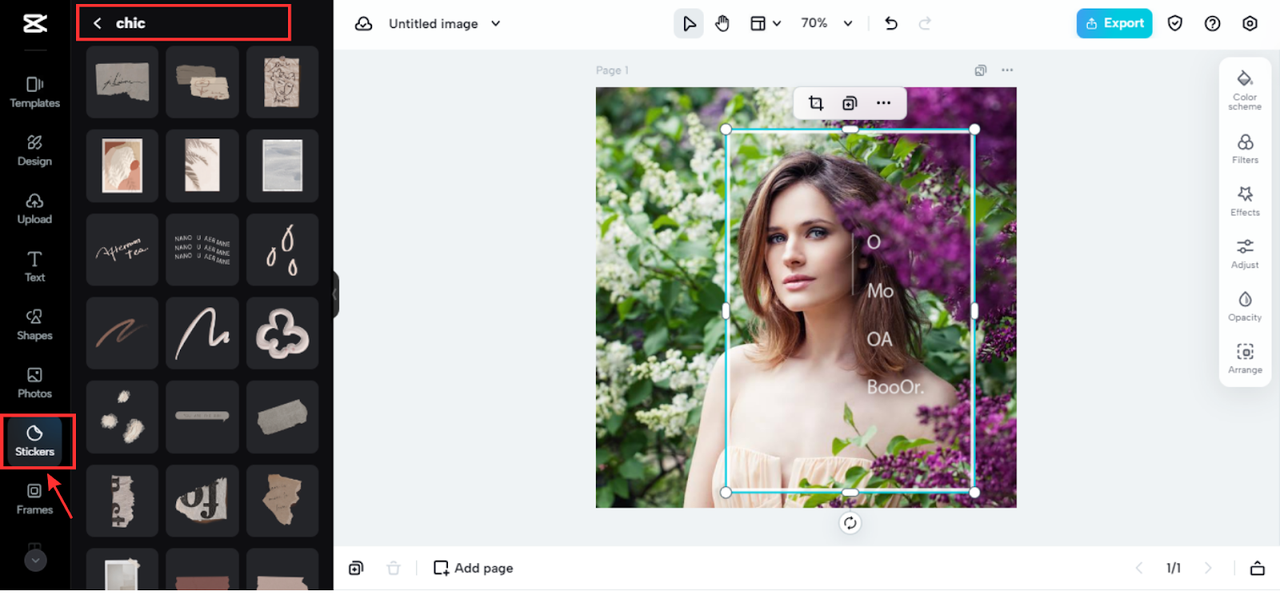Open floating toolbar more options
The height and width of the screenshot is (595, 1280).
coord(883,103)
